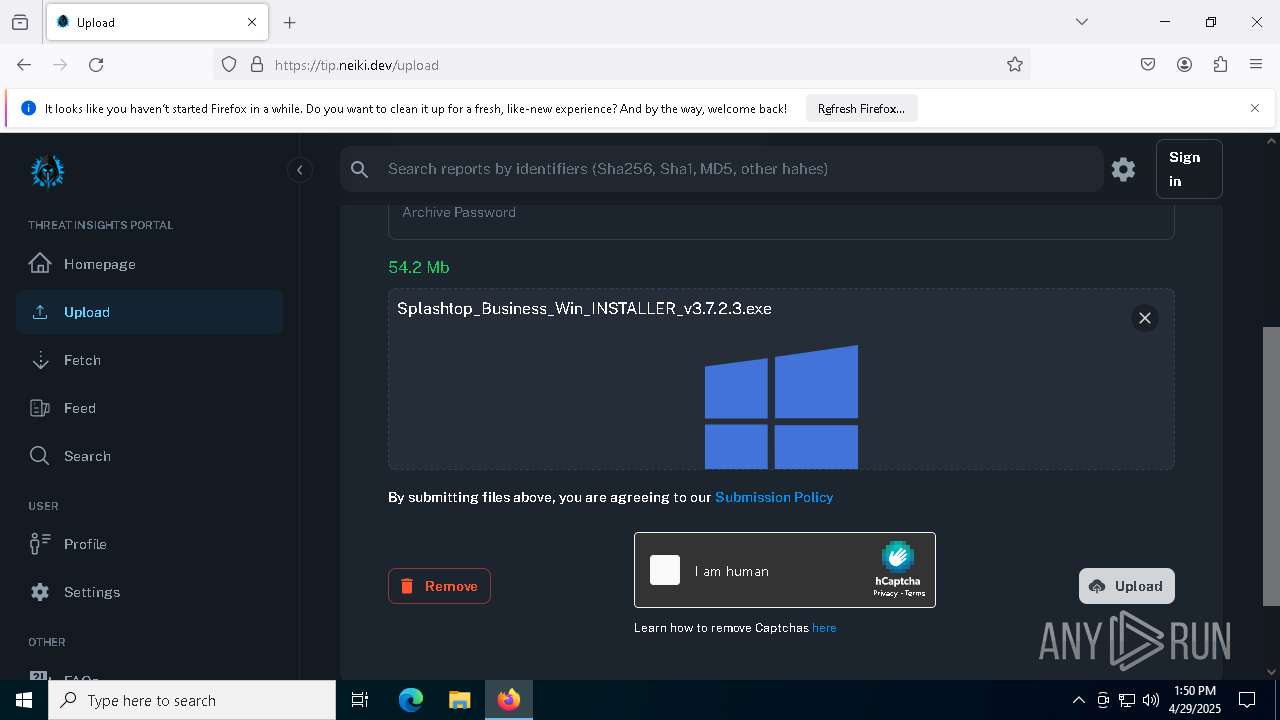1280x720 pixels.
Task: Open the extensions puzzle icon
Action: pos(1220,64)
